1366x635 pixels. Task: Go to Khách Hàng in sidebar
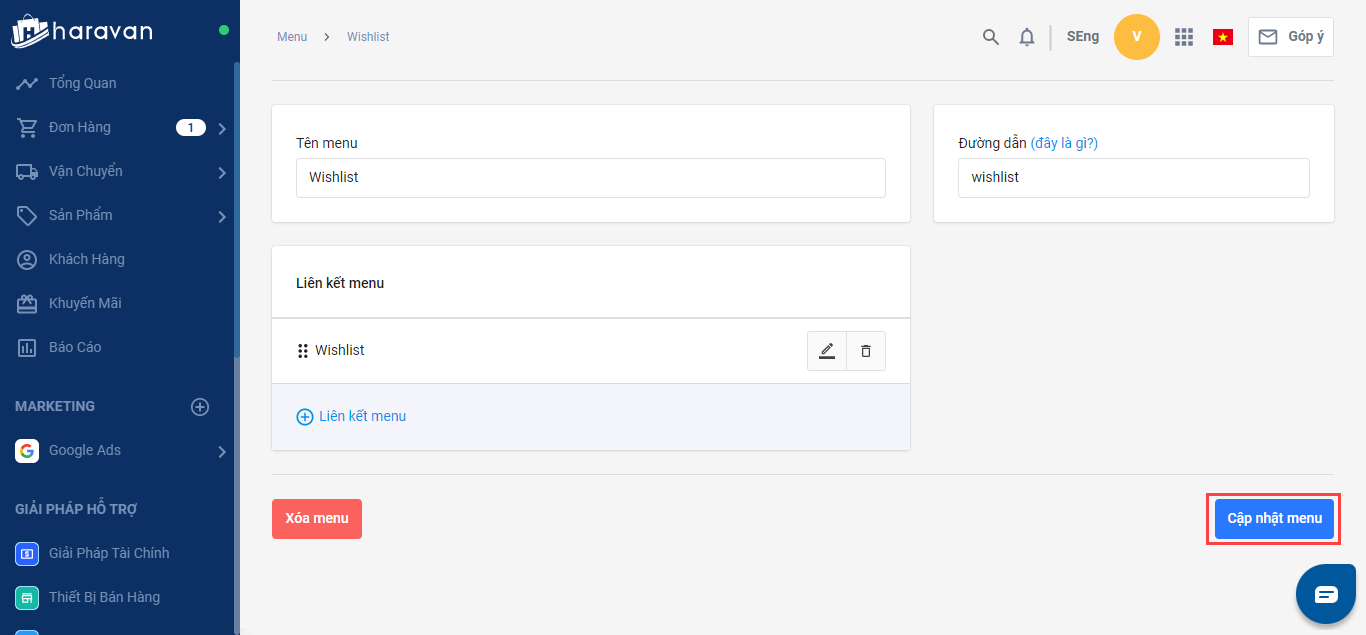(86, 259)
